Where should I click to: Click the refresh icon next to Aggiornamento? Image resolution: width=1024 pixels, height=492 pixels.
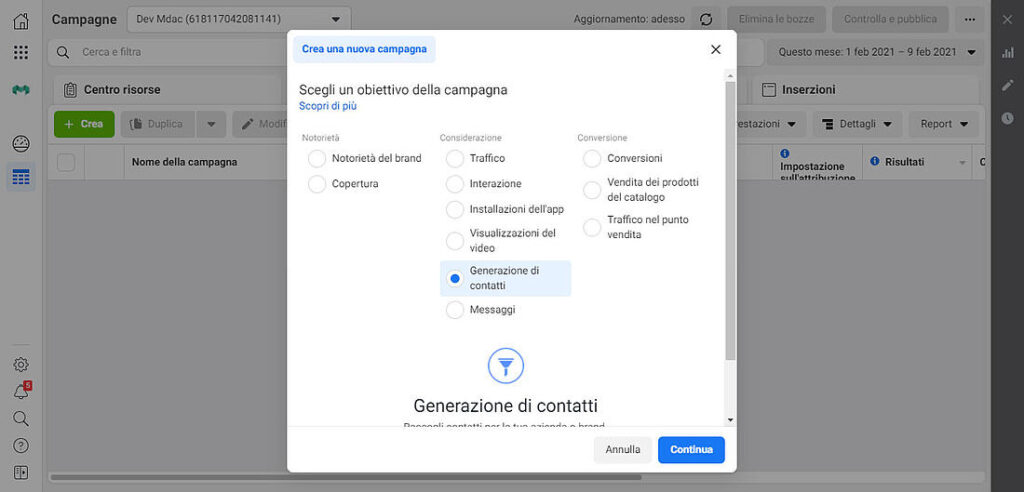706,19
